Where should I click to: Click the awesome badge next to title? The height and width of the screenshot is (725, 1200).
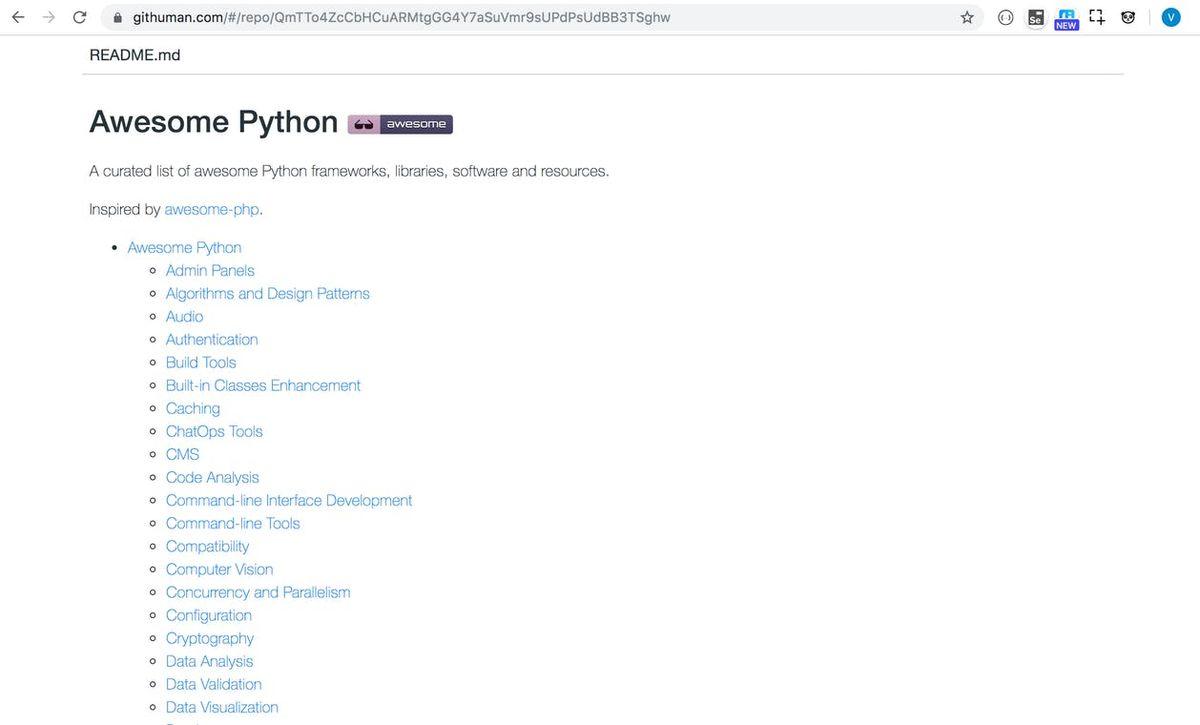tap(400, 124)
